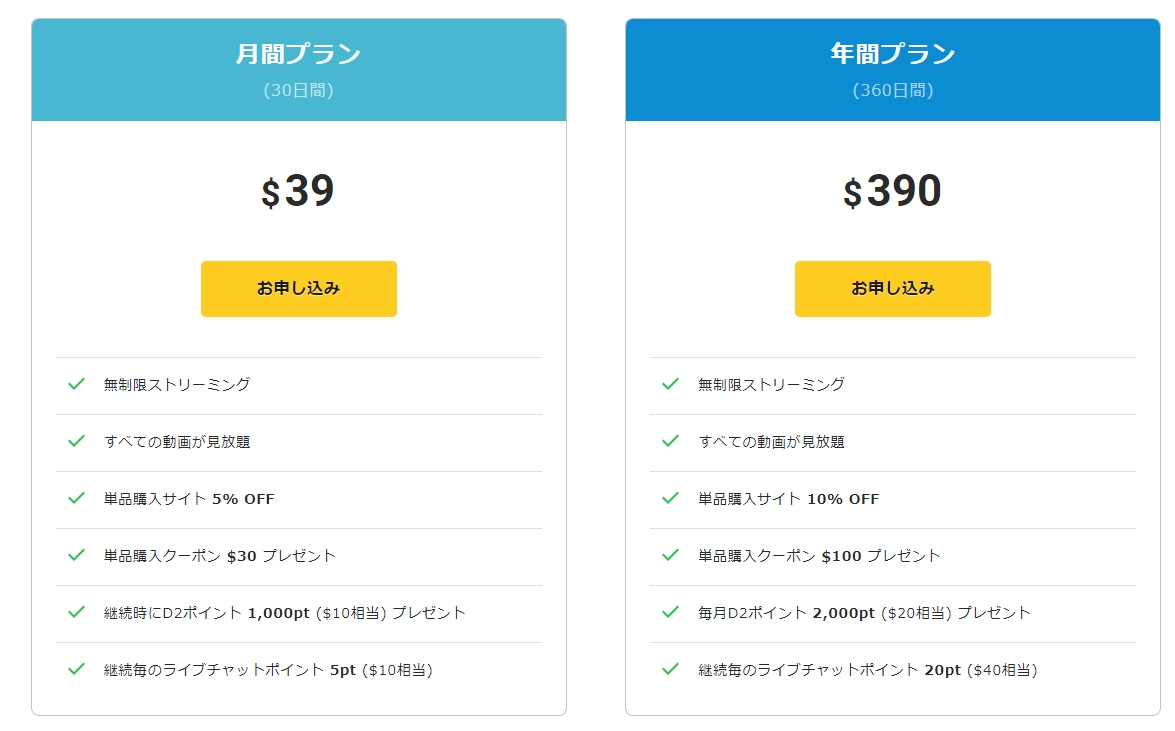The width and height of the screenshot is (1175, 731).
Task: Click checkmark beside 1,000pt D2 point feature
Action: click(76, 612)
